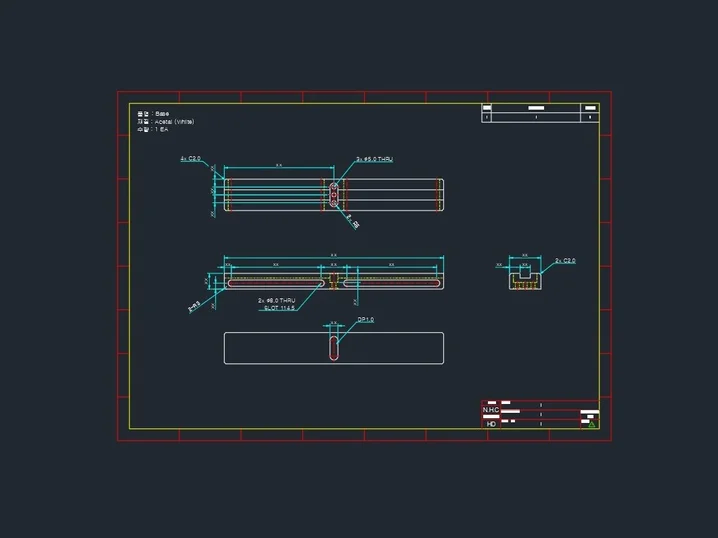Click the Acetal (White) material note
The image size is (718, 538).
click(x=174, y=121)
